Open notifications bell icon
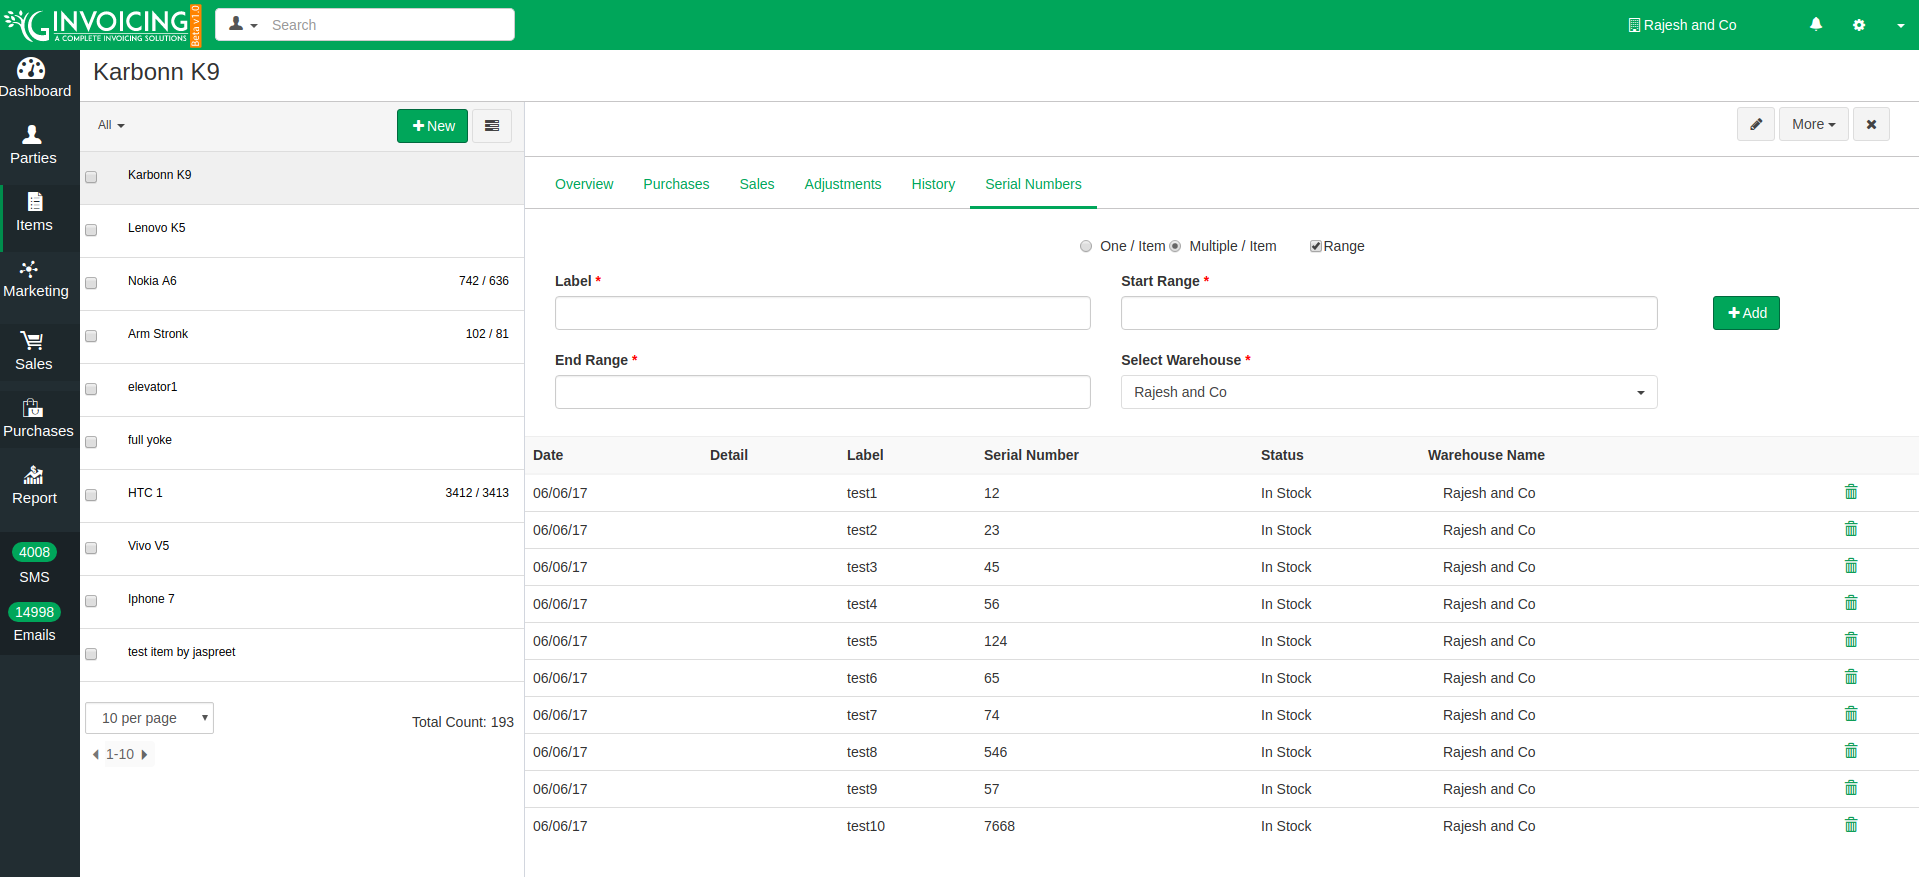Image resolution: width=1919 pixels, height=877 pixels. click(1816, 25)
